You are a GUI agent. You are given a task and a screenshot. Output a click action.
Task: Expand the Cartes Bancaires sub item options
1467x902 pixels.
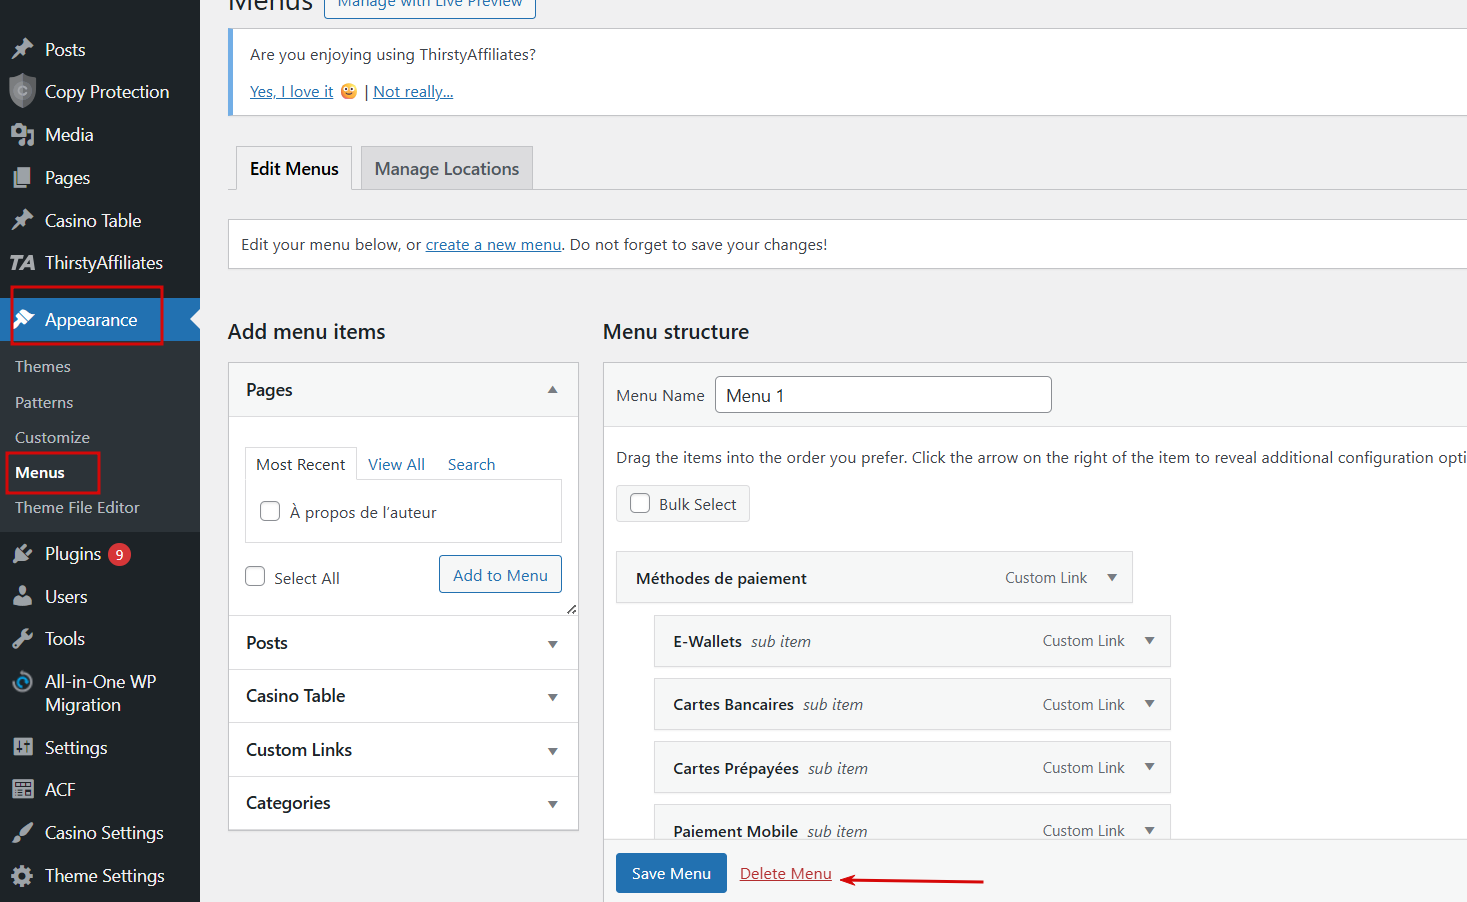point(1150,704)
